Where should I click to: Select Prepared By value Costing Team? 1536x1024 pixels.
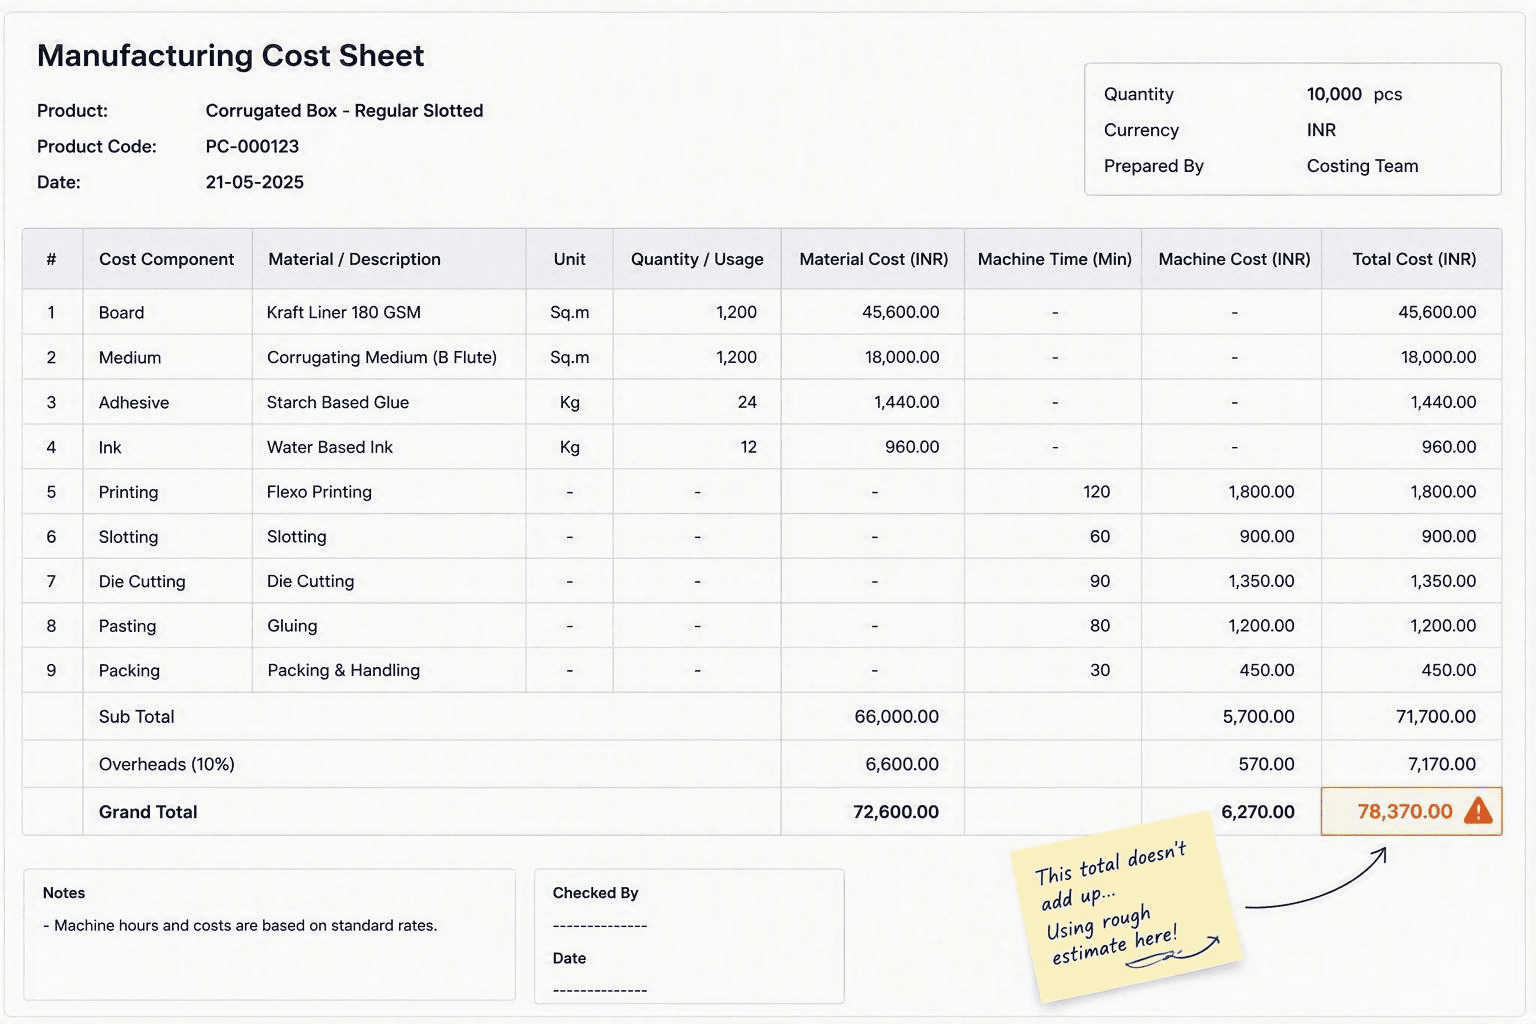(1362, 166)
